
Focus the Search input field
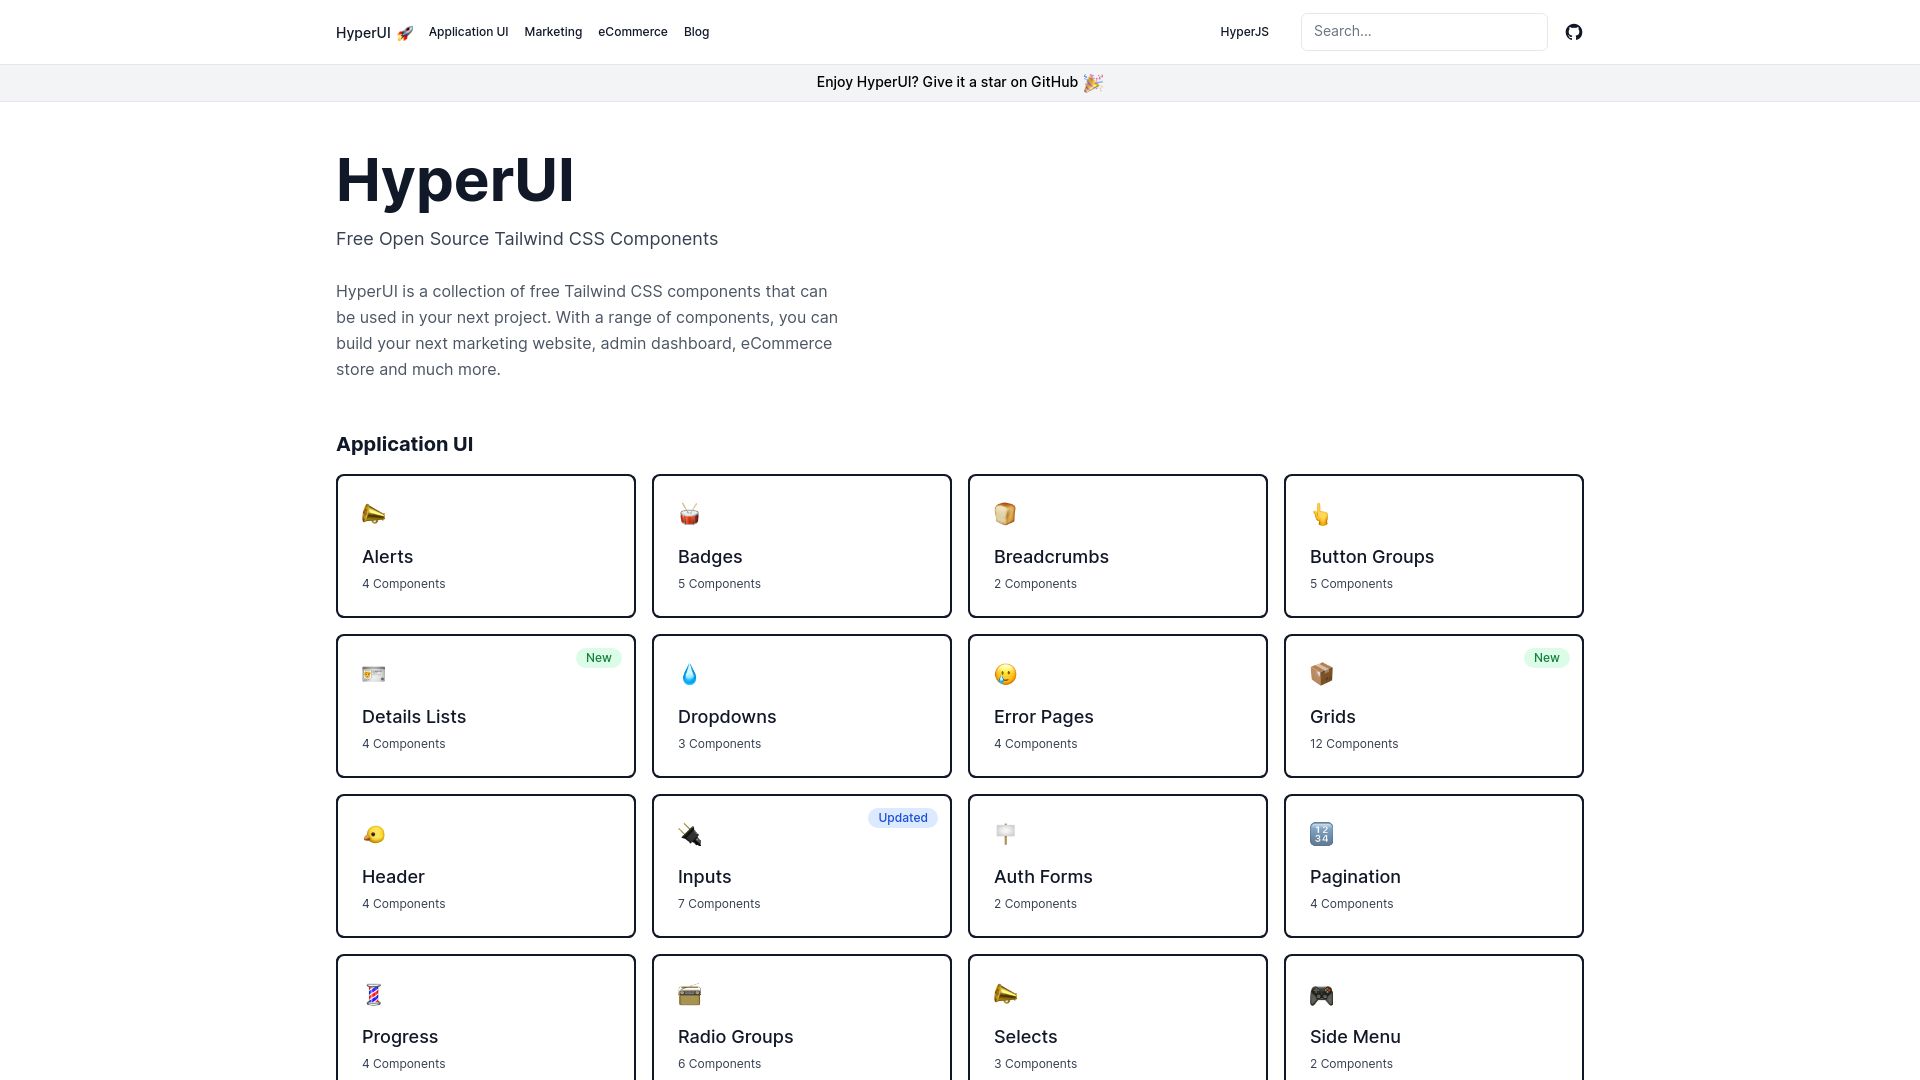pos(1424,32)
